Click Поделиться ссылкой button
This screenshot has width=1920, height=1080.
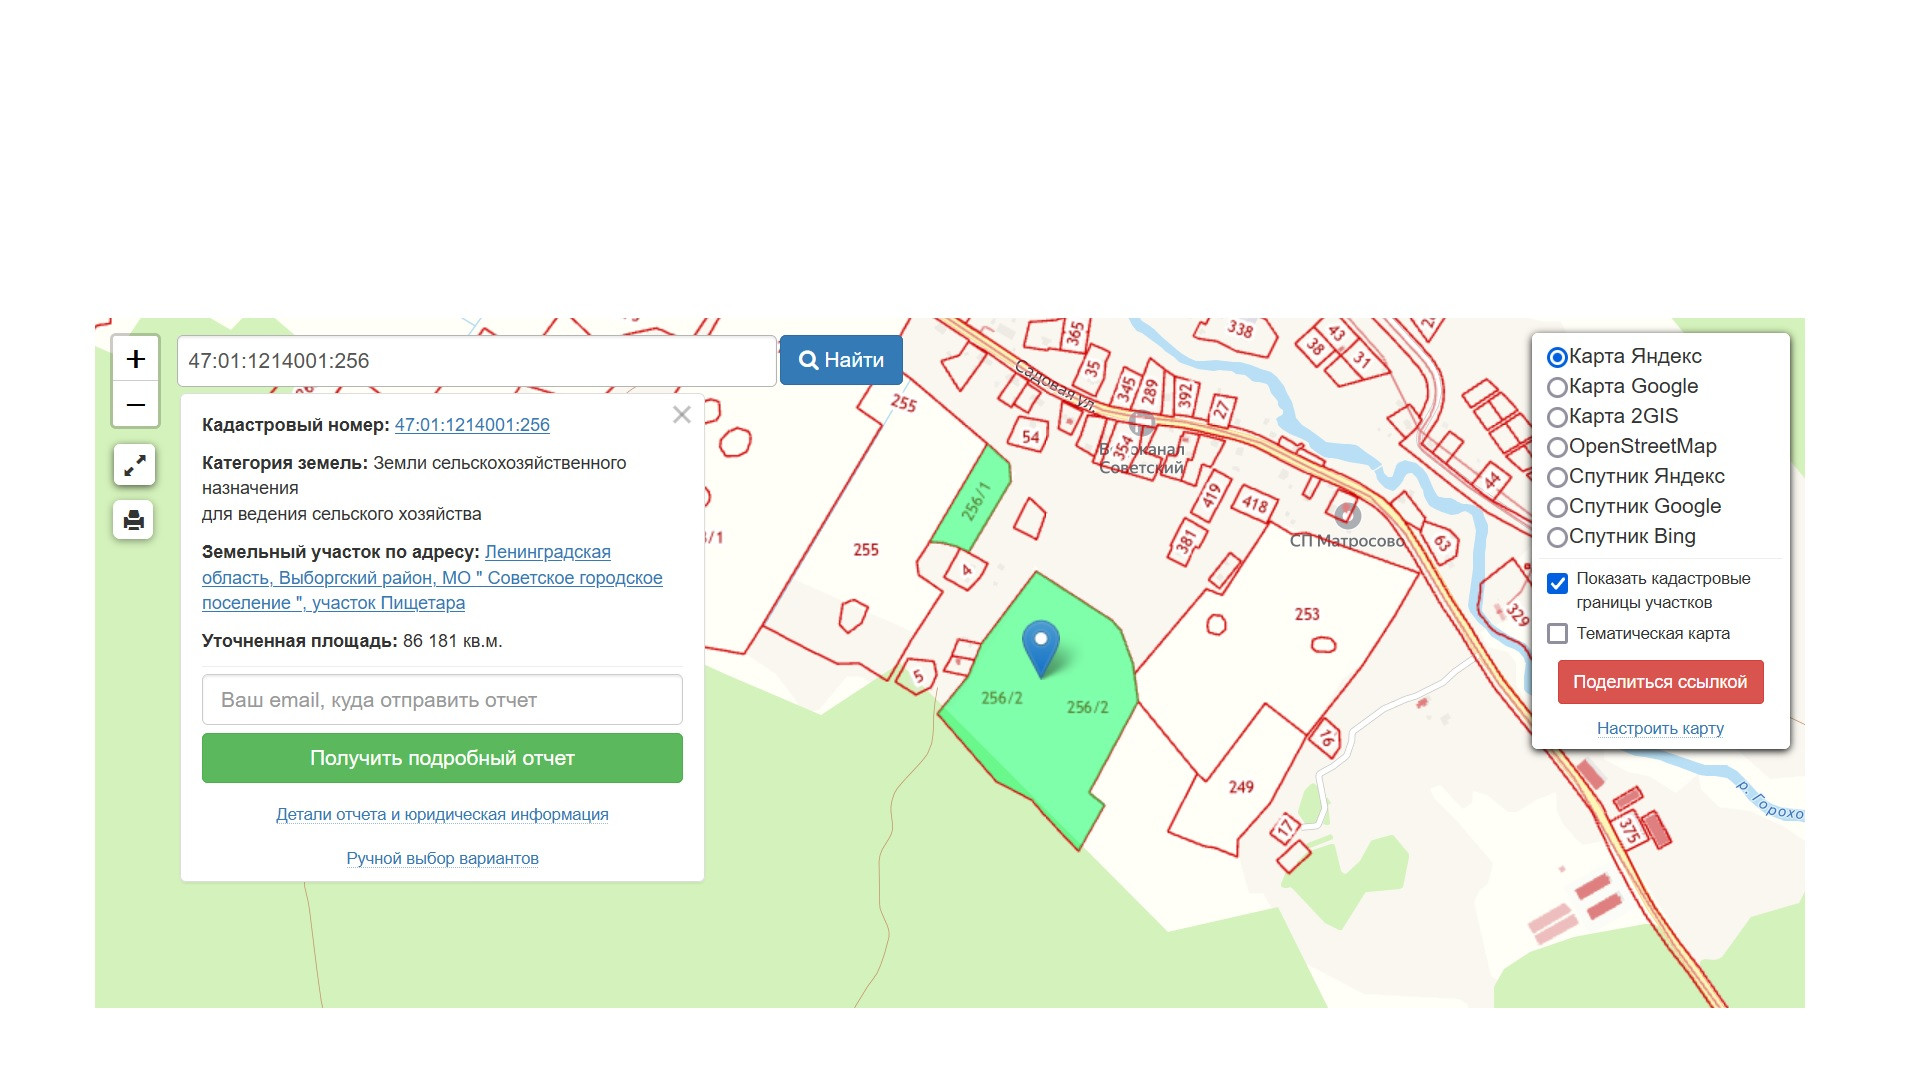[1660, 682]
